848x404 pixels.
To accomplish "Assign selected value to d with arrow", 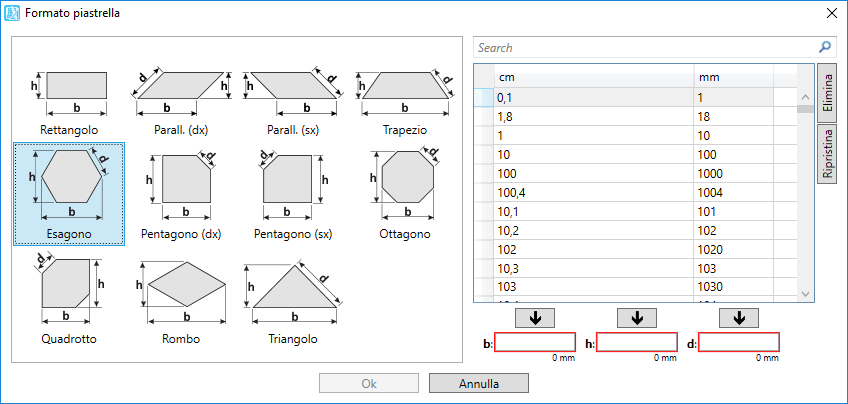I will (739, 318).
